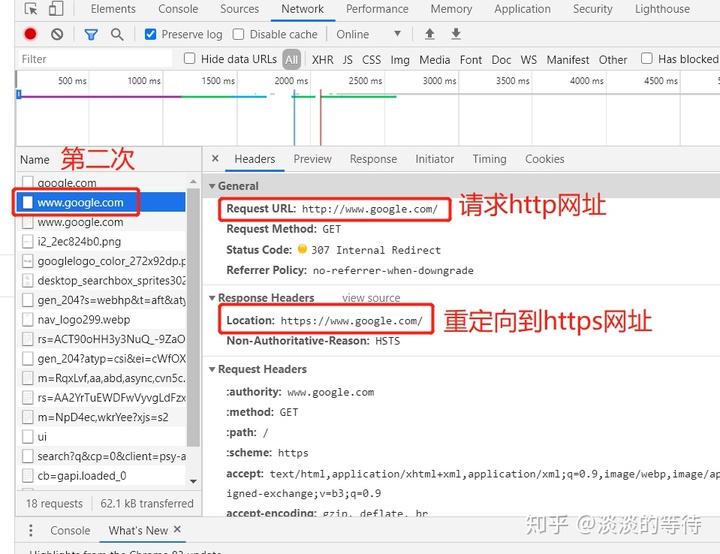Show the Initiator tab of request
Viewport: 720px width, 554px height.
pos(434,159)
